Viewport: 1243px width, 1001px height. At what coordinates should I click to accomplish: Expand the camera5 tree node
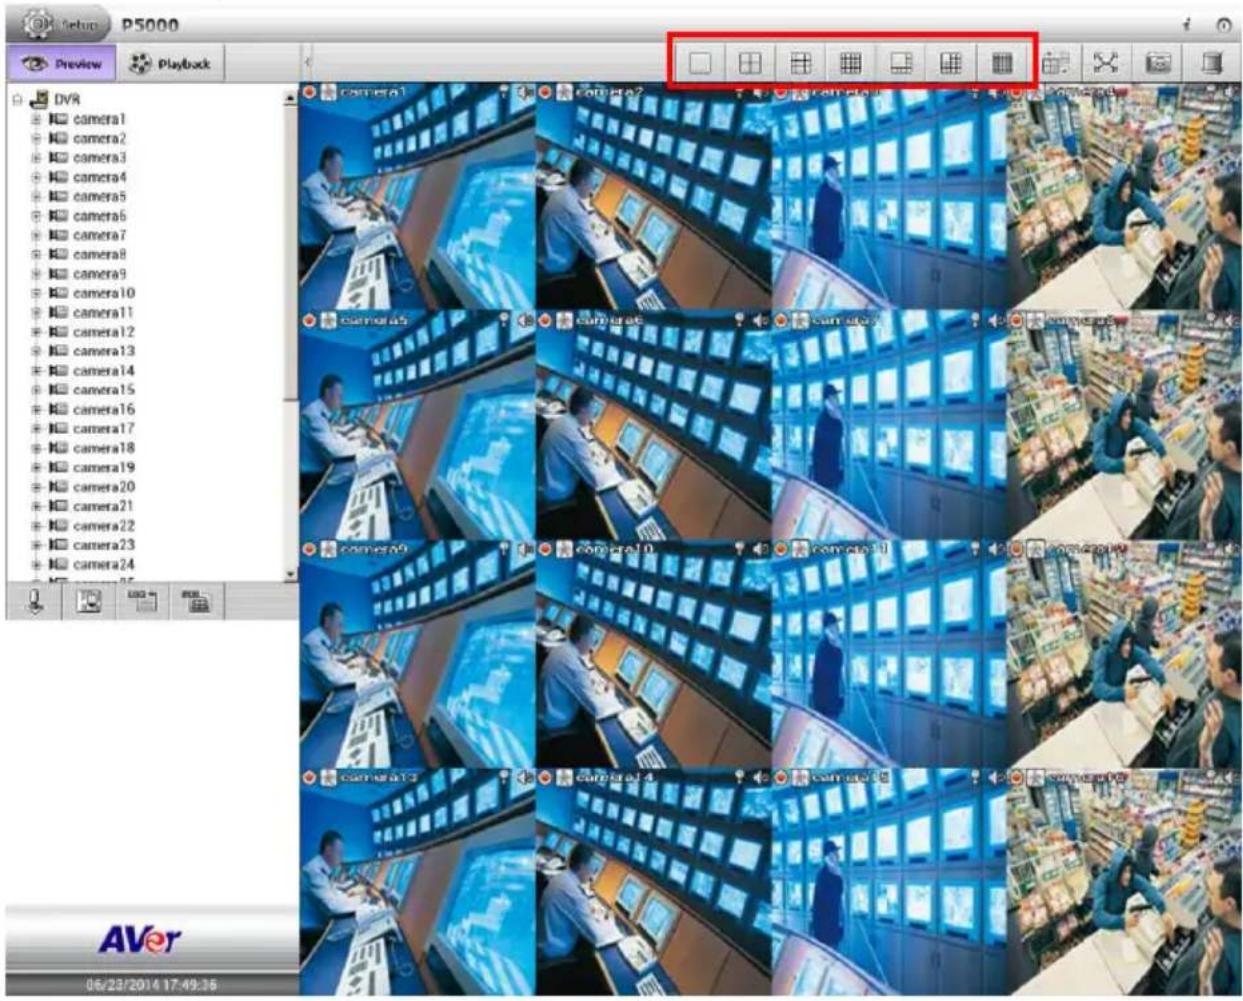pyautogui.click(x=36, y=196)
